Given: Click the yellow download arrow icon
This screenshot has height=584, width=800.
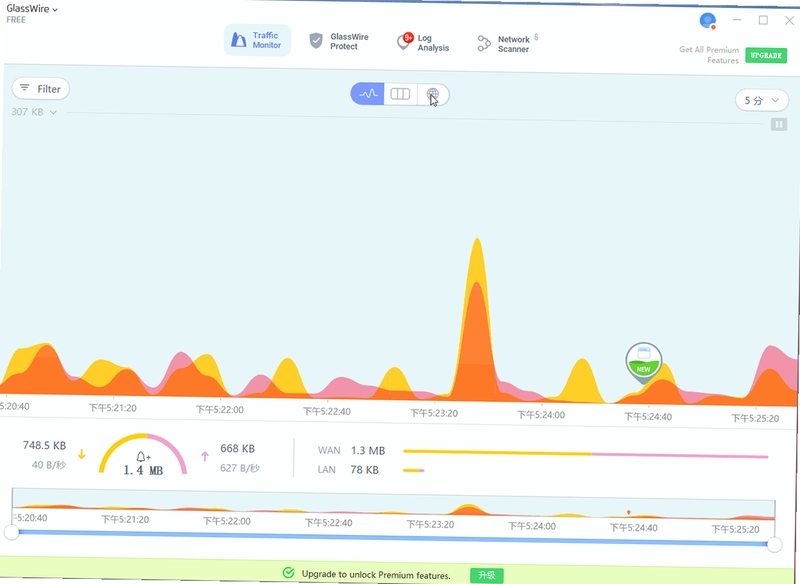Looking at the screenshot, I should tap(82, 454).
